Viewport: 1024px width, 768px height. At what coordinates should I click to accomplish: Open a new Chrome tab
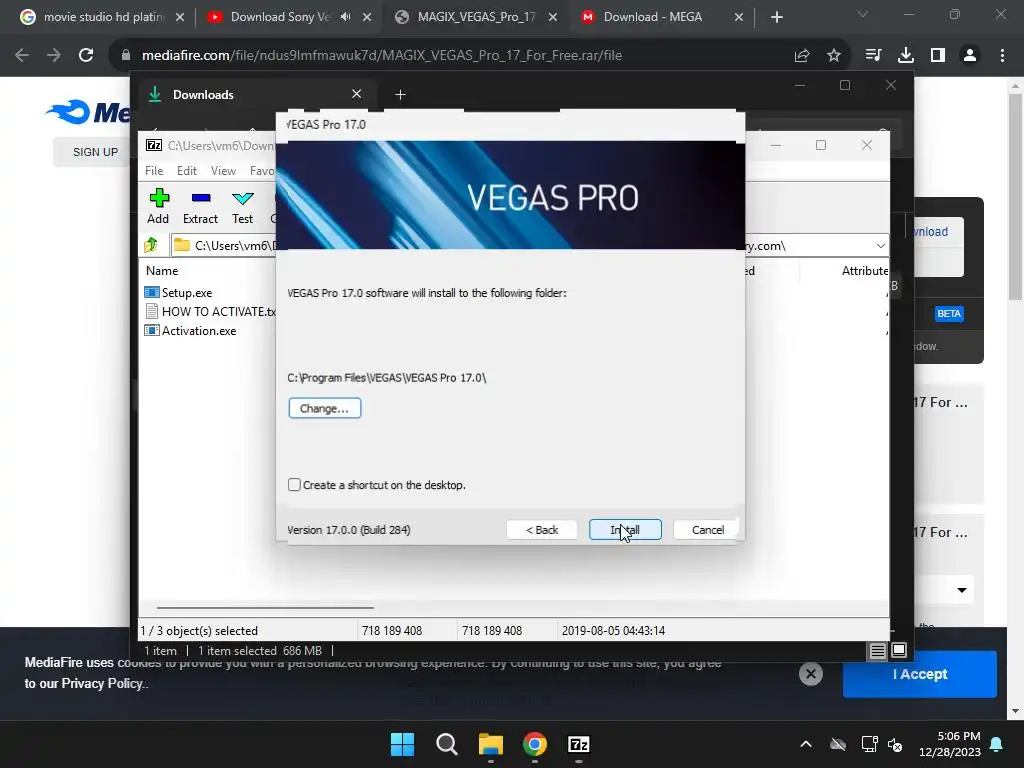tap(776, 17)
